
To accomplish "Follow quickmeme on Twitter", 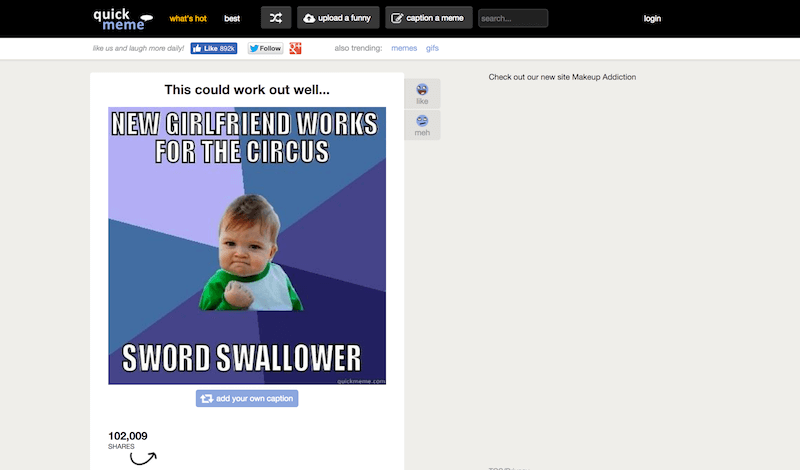I will (265, 48).
